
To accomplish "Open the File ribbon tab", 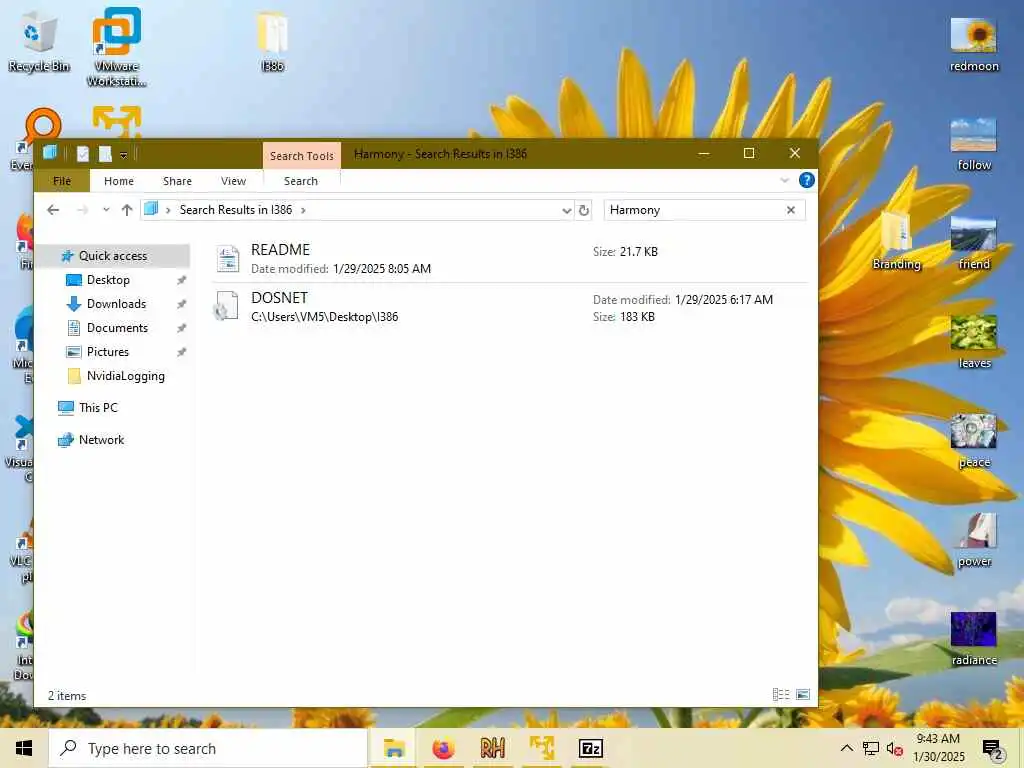I will click(x=62, y=181).
